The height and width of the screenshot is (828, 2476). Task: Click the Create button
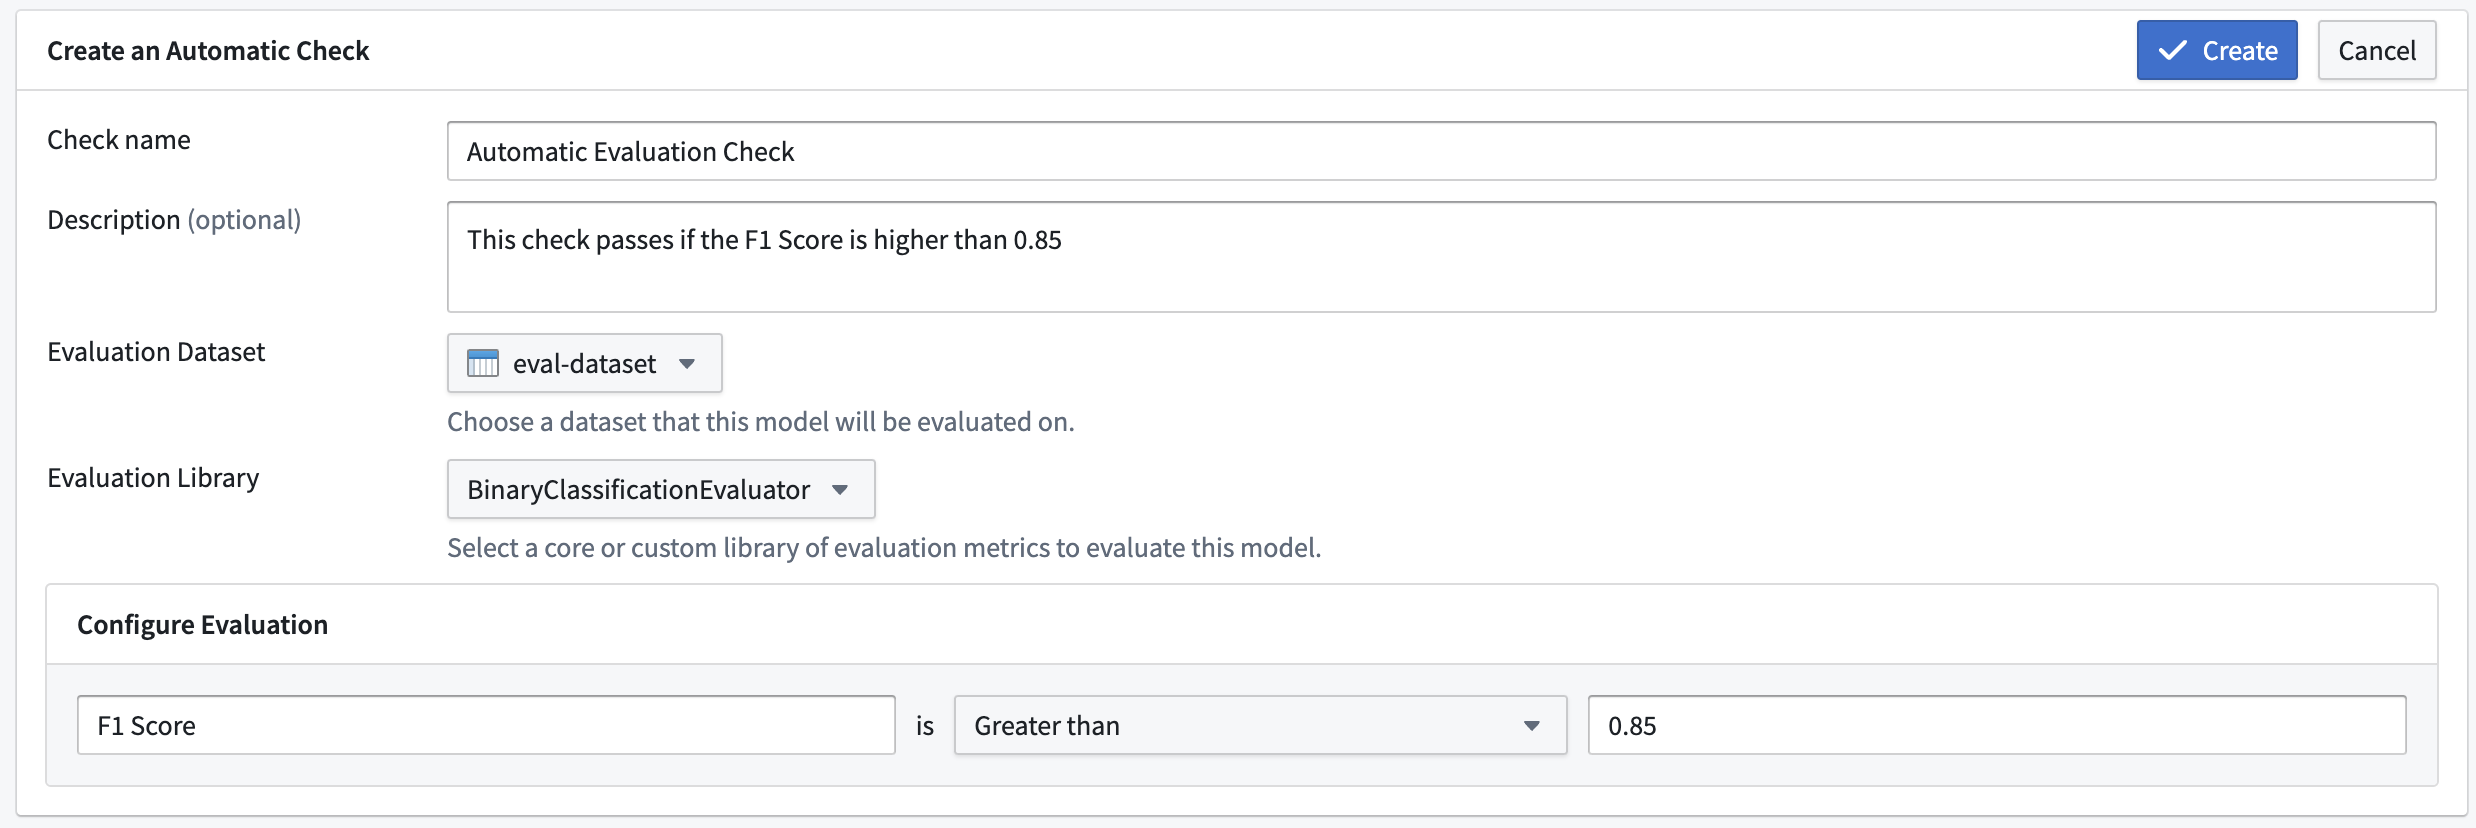[x=2217, y=50]
